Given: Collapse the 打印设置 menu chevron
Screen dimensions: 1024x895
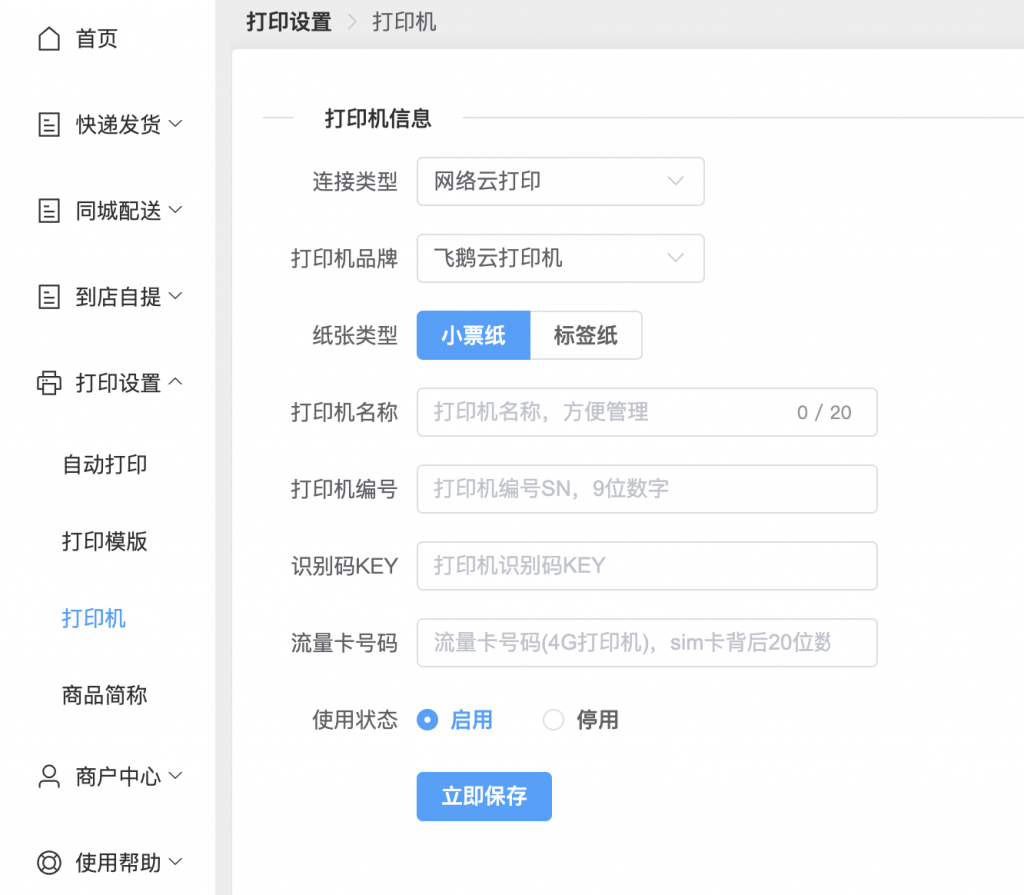Looking at the screenshot, I should click(175, 382).
